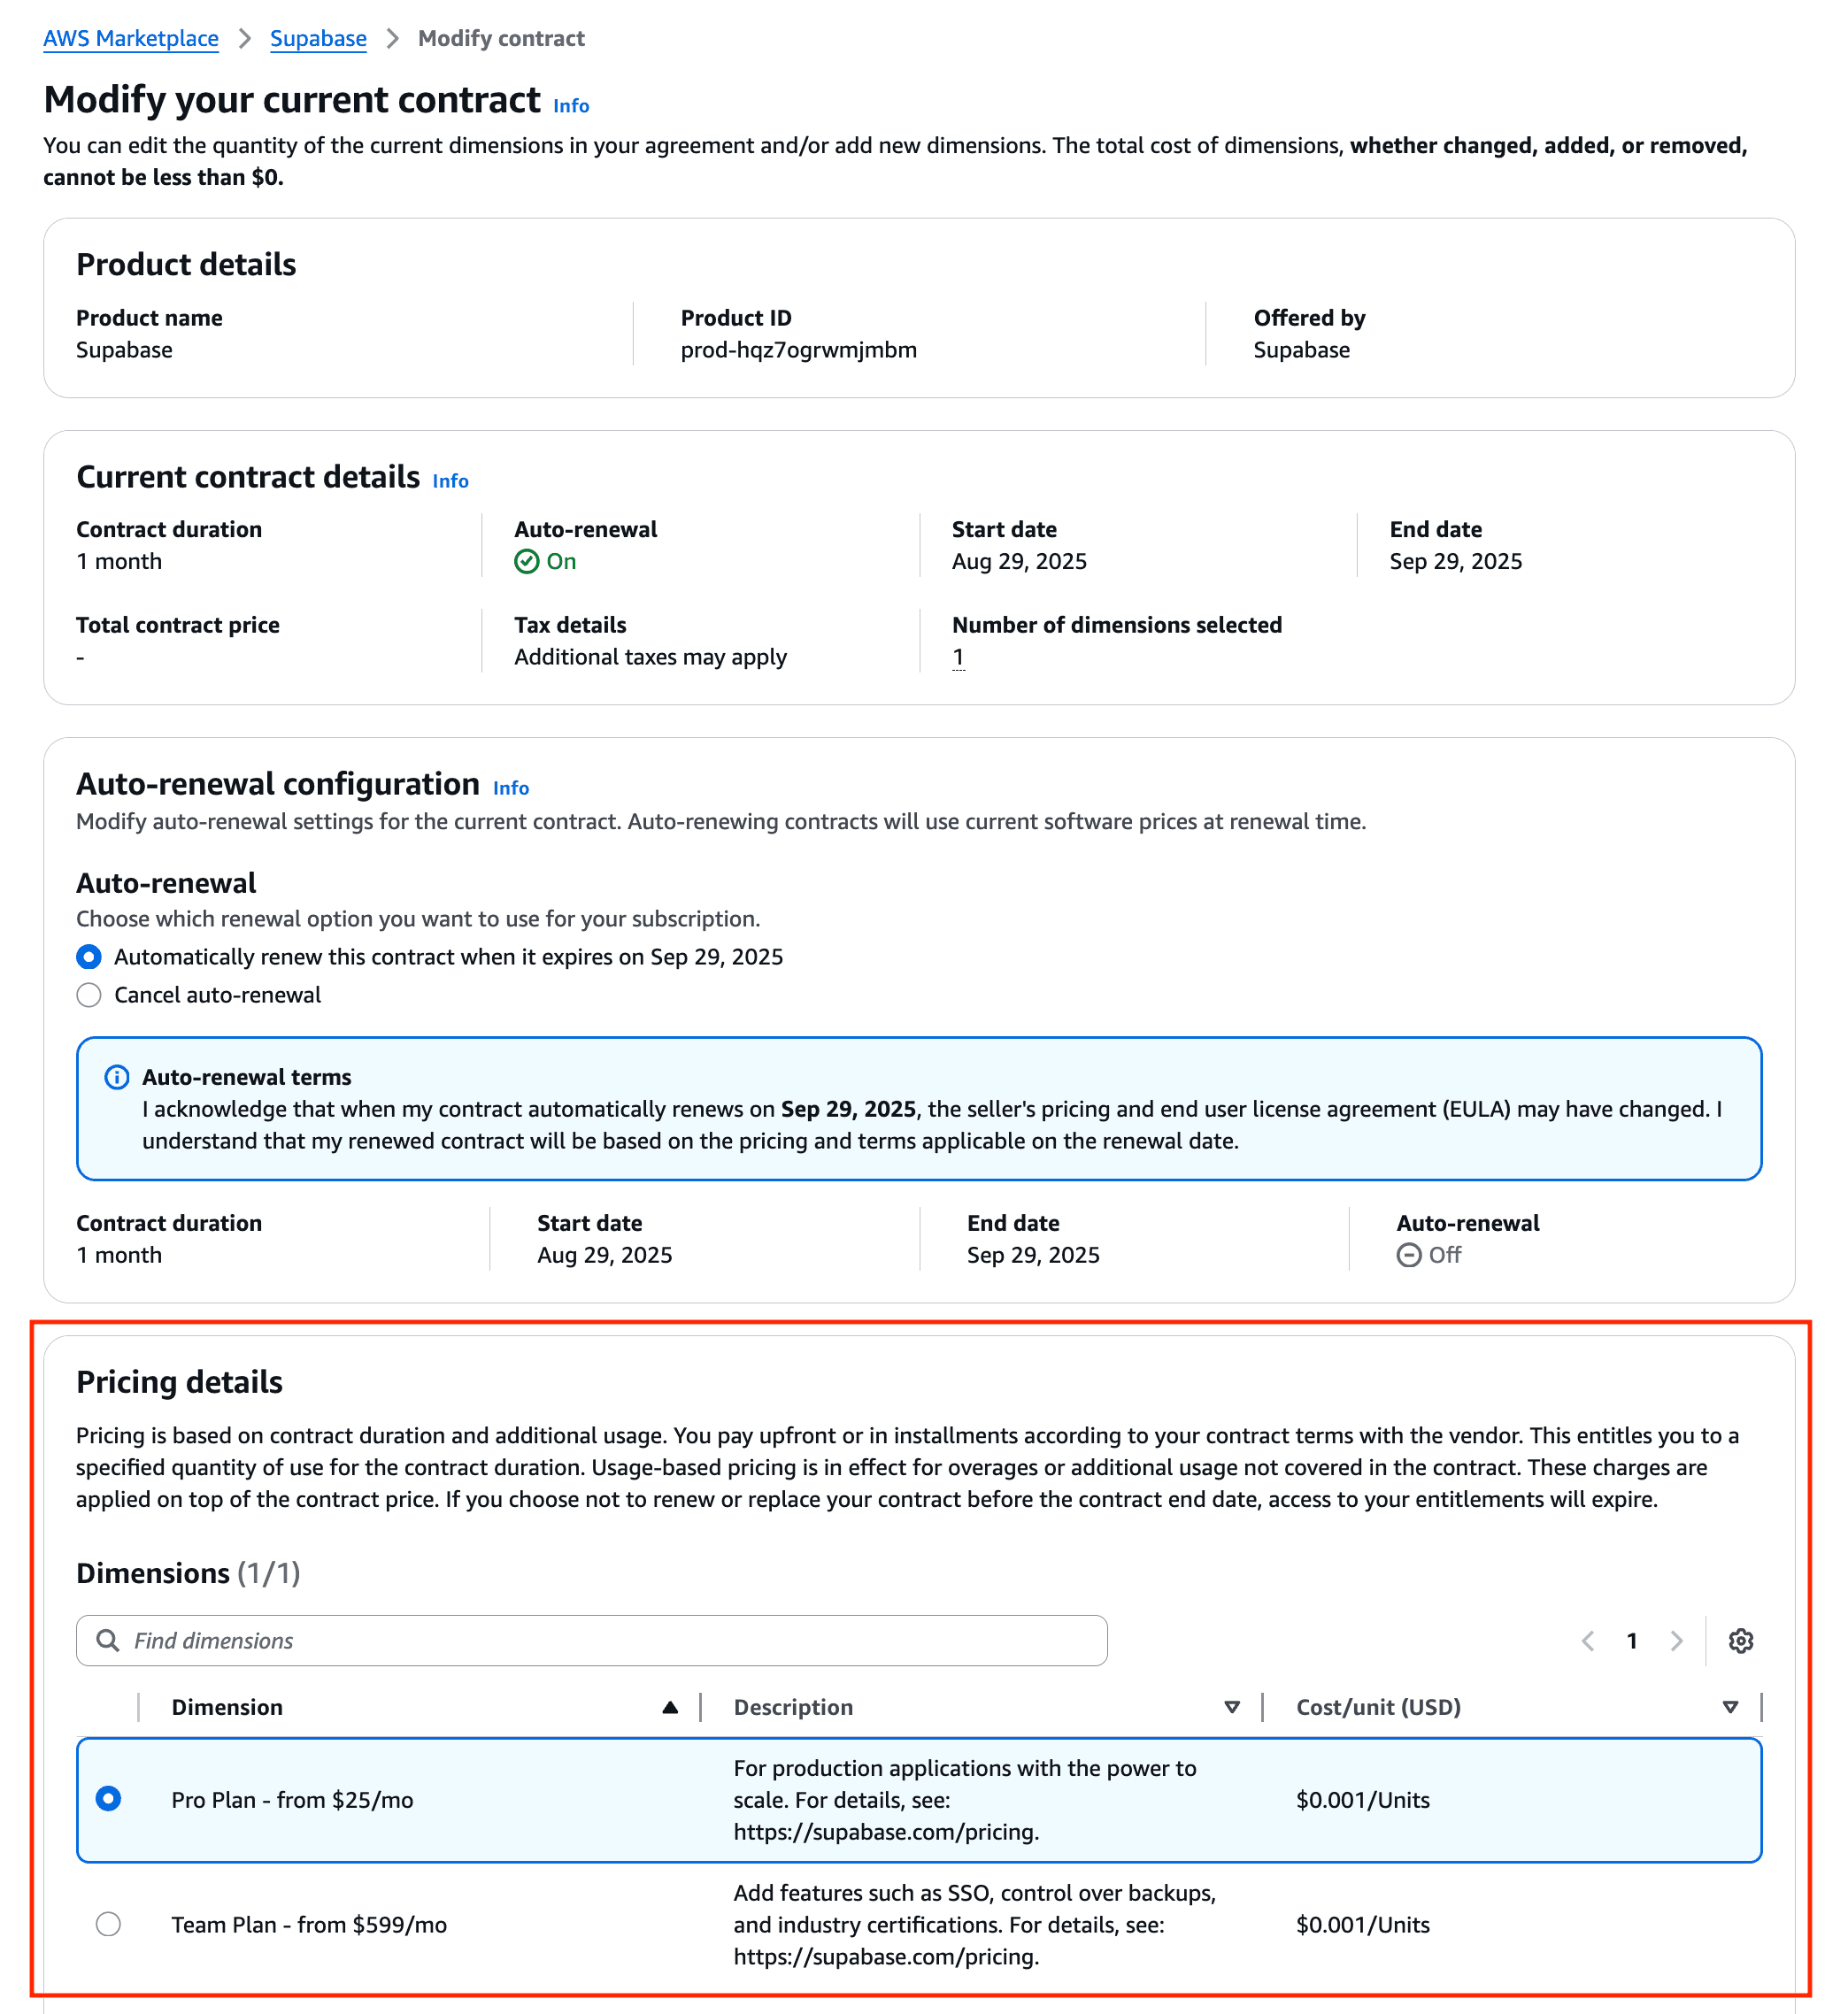Sort the Dimension column using the ascending arrow
1848x2014 pixels.
[x=670, y=1706]
